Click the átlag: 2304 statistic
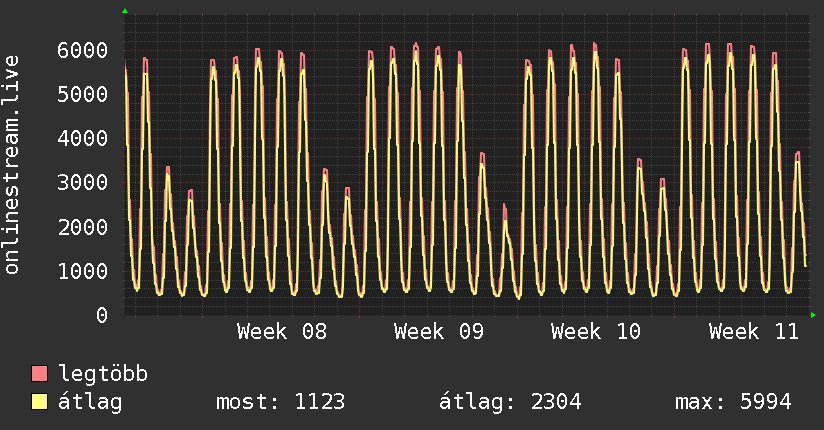Image resolution: width=824 pixels, height=430 pixels. click(x=510, y=402)
